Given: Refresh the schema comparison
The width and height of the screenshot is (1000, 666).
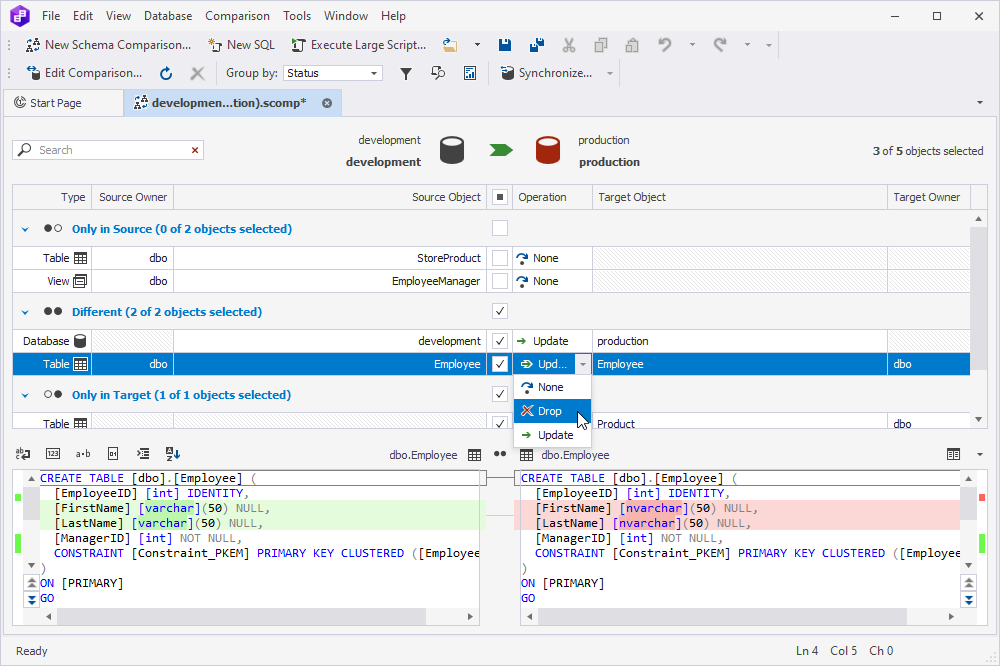Looking at the screenshot, I should [x=166, y=73].
